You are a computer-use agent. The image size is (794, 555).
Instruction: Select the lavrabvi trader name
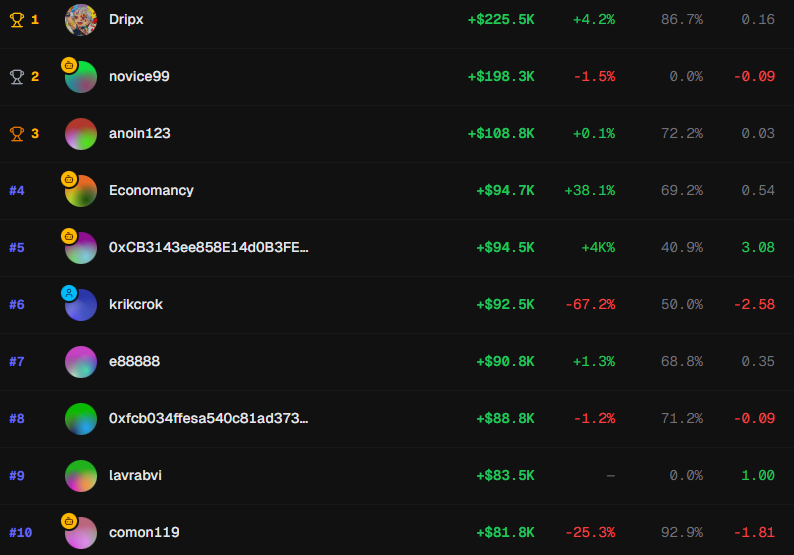click(x=135, y=475)
